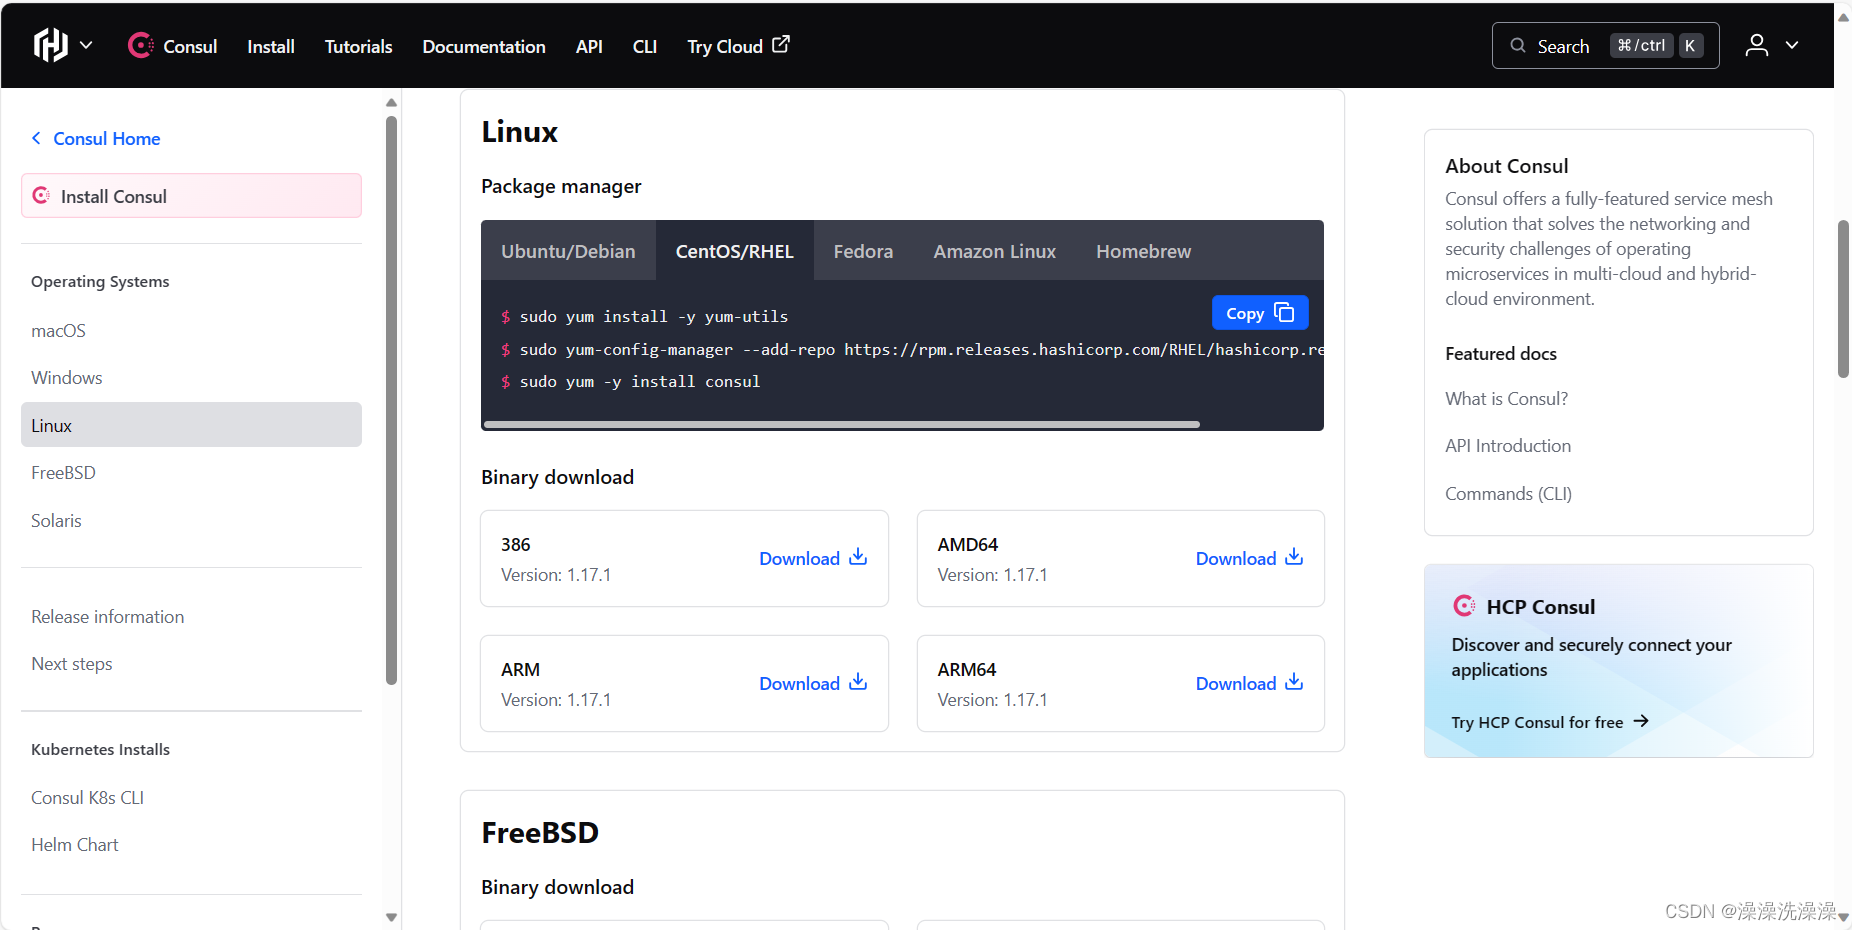Click 'Try HCP Consul for free'
The image size is (1852, 930).
(1536, 721)
